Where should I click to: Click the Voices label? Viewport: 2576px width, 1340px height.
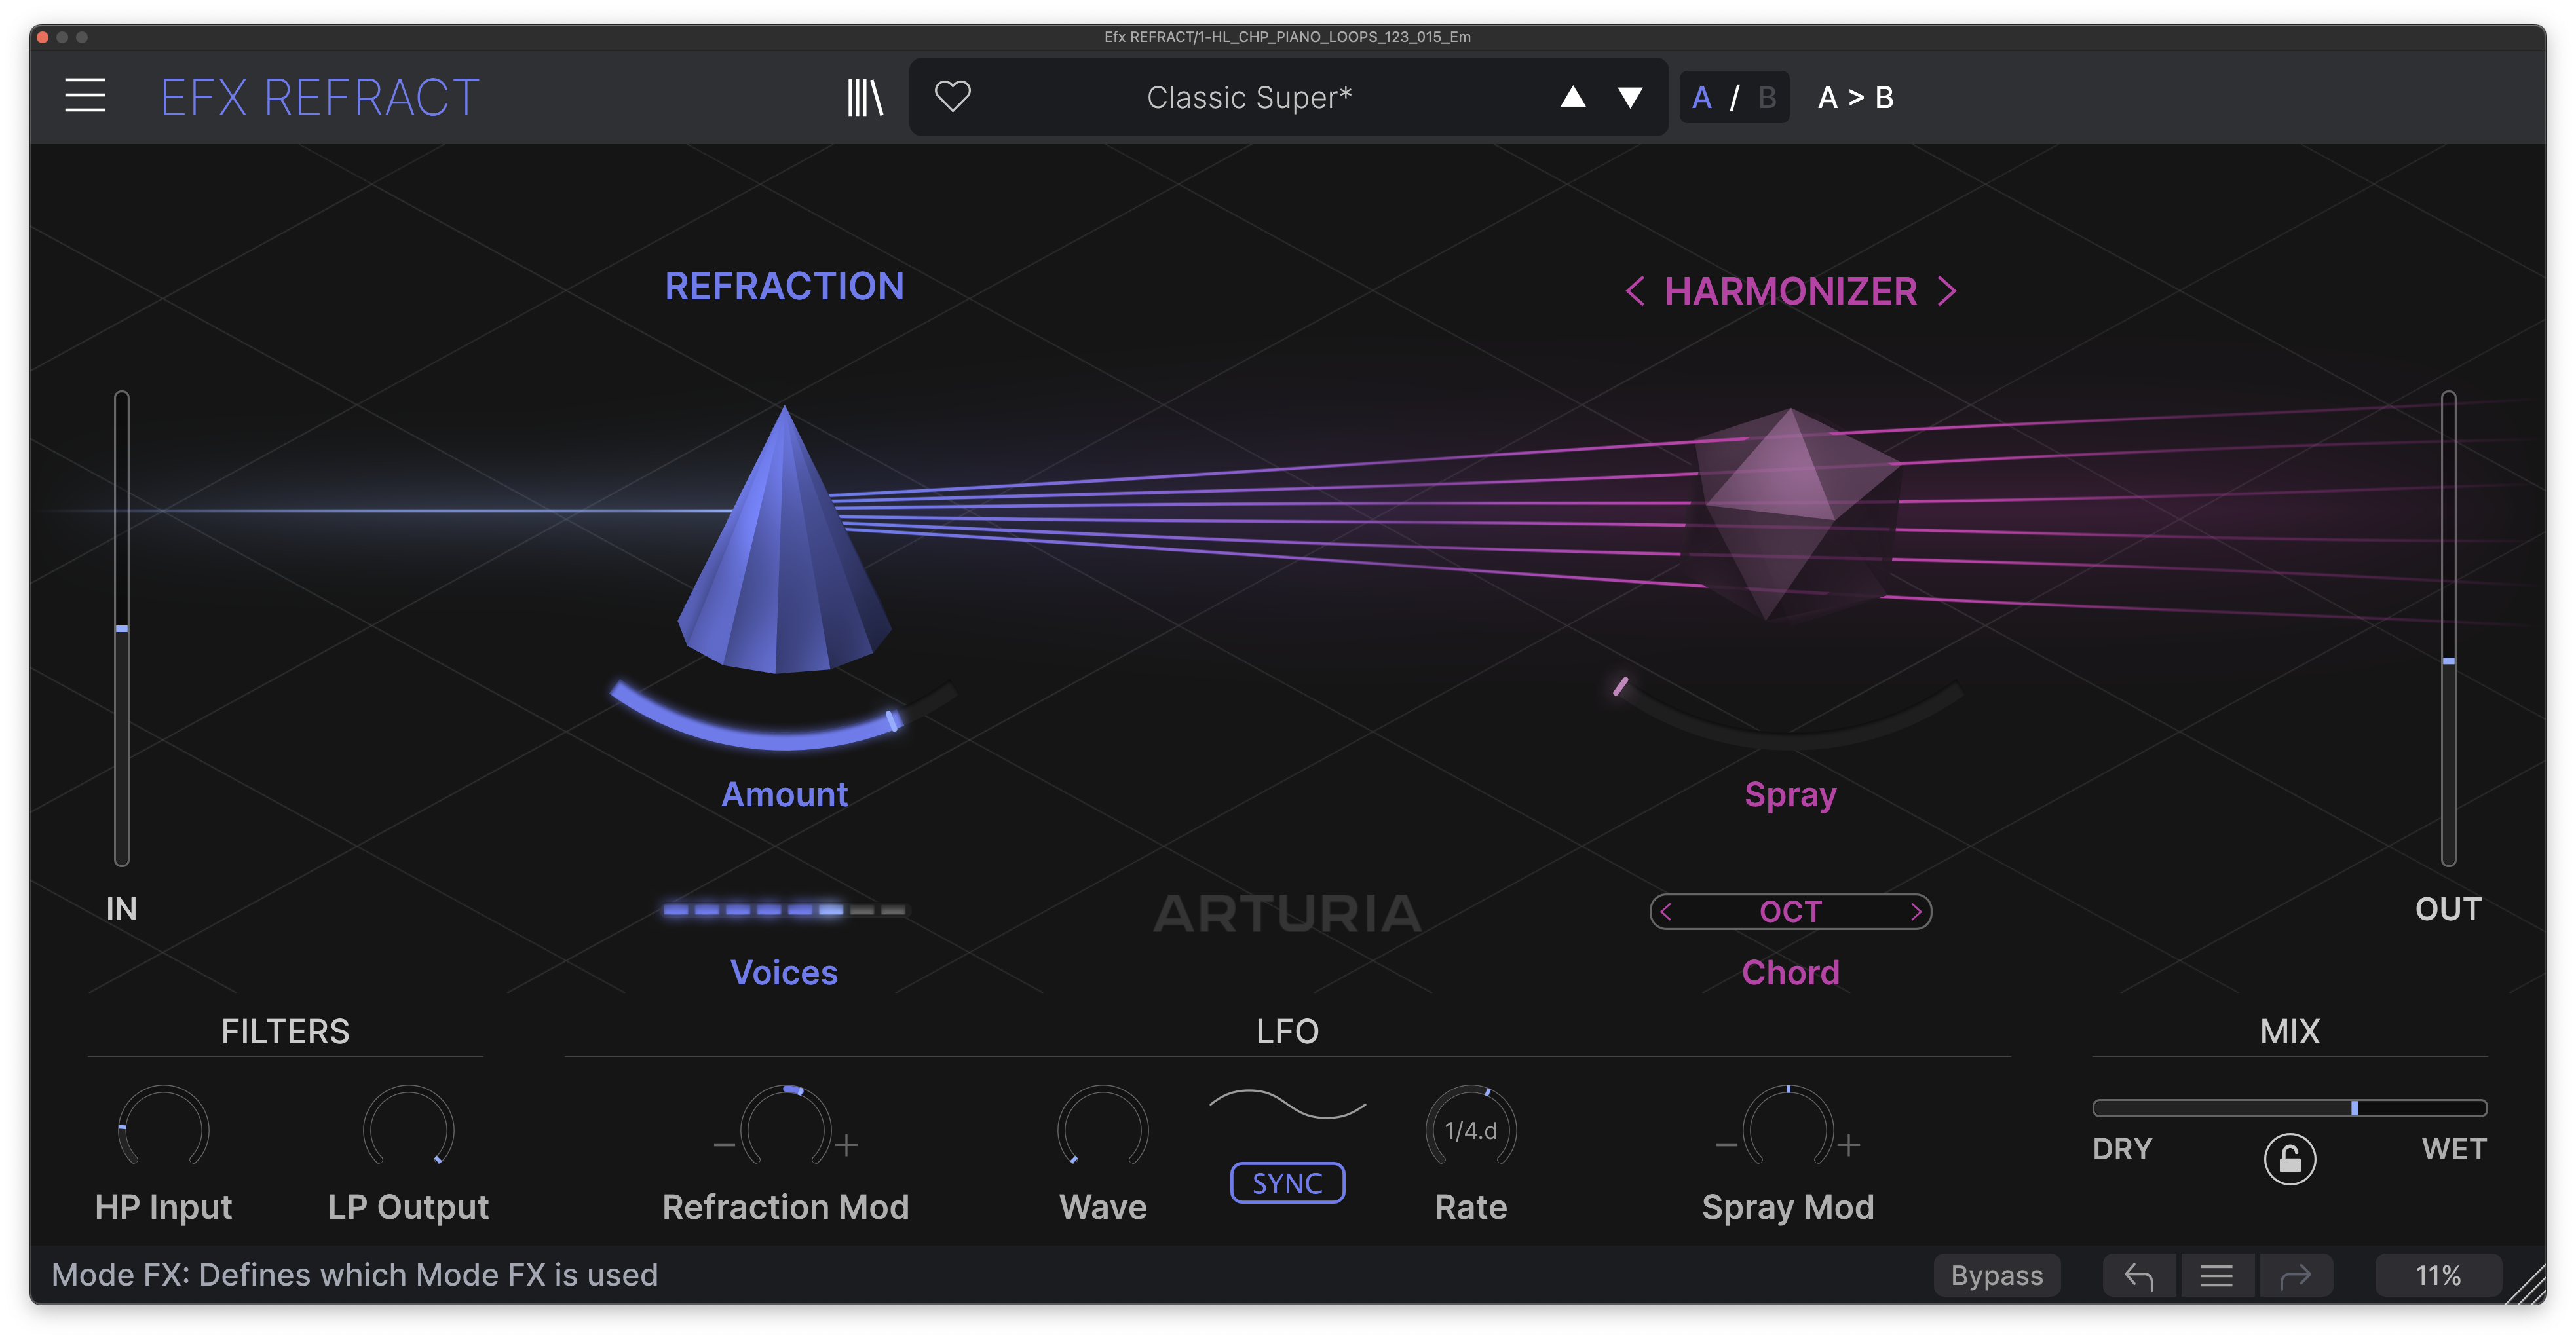(x=784, y=972)
